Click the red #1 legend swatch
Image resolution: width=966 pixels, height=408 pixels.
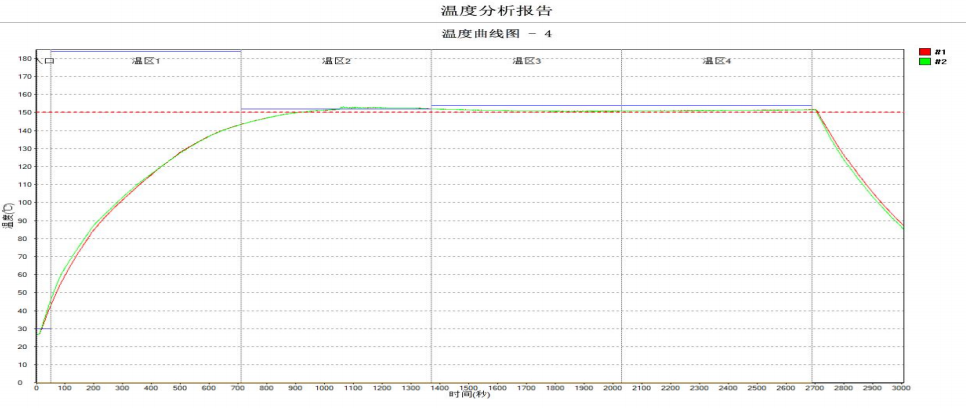[x=925, y=51]
